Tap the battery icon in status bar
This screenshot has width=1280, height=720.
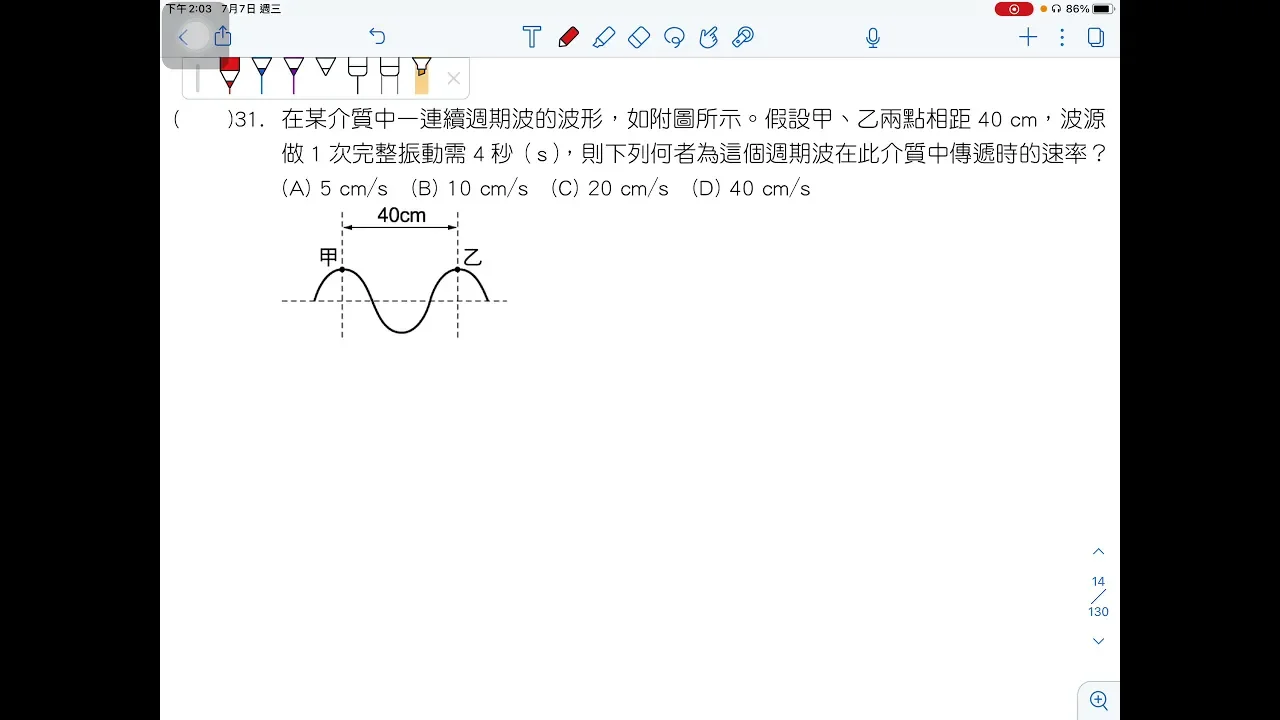pyautogui.click(x=1103, y=9)
